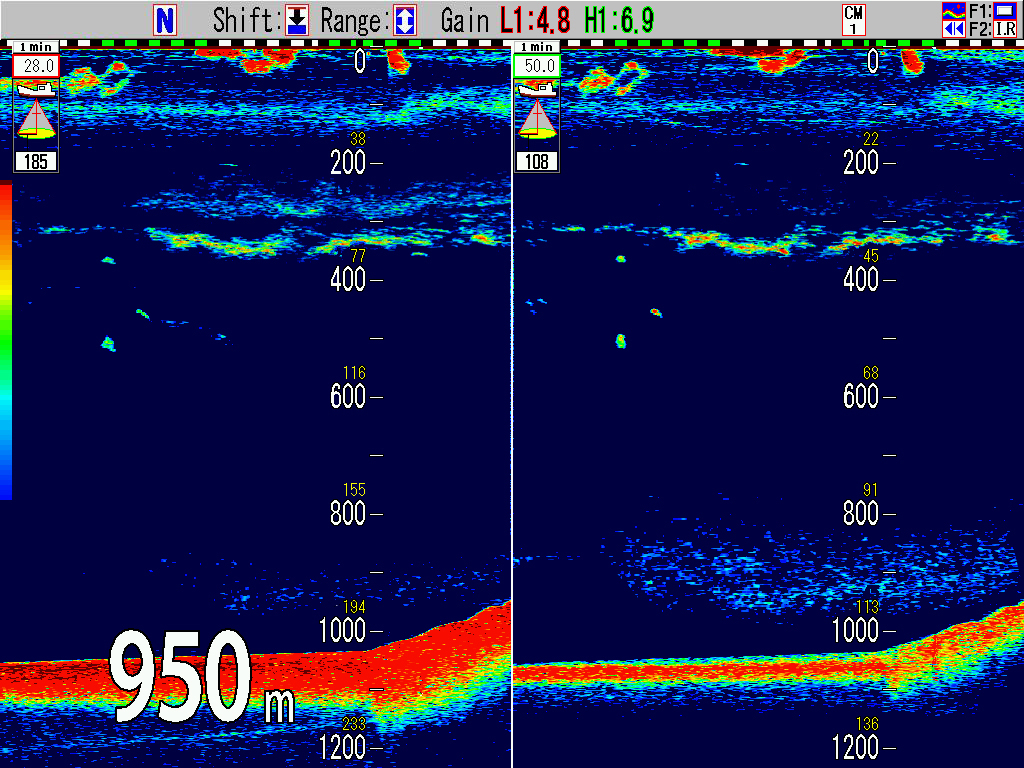The height and width of the screenshot is (768, 1024).
Task: Click the blue N mode indicator
Action: pyautogui.click(x=165, y=20)
